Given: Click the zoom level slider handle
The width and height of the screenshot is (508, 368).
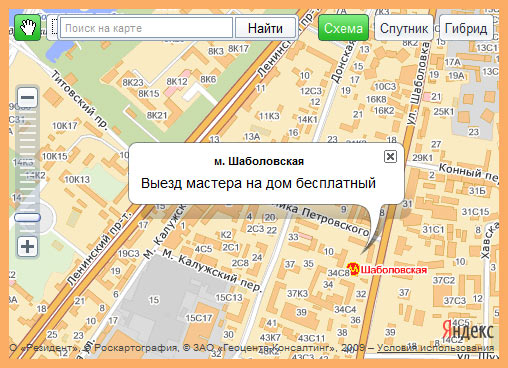Looking at the screenshot, I should coord(27,218).
